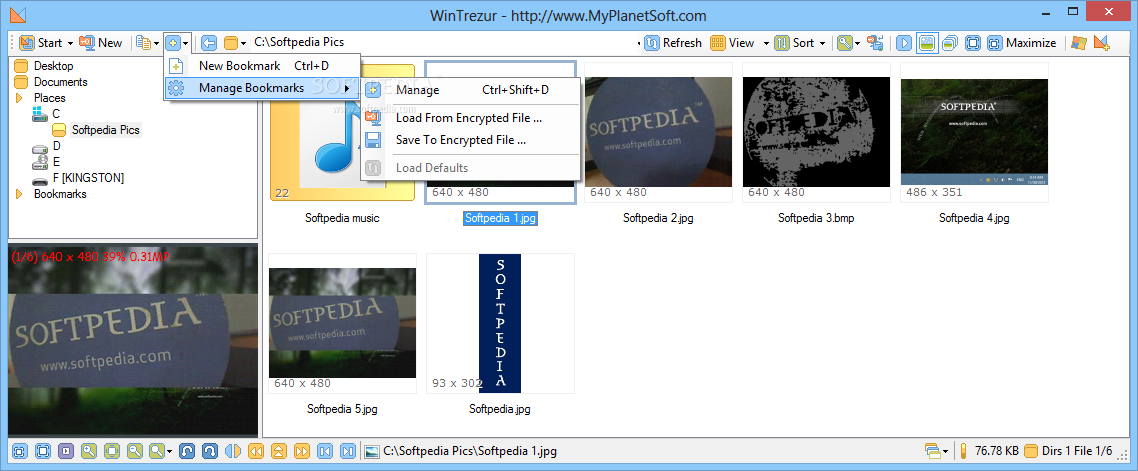
Task: Choose Load From Encrypted File
Action: pos(472,118)
